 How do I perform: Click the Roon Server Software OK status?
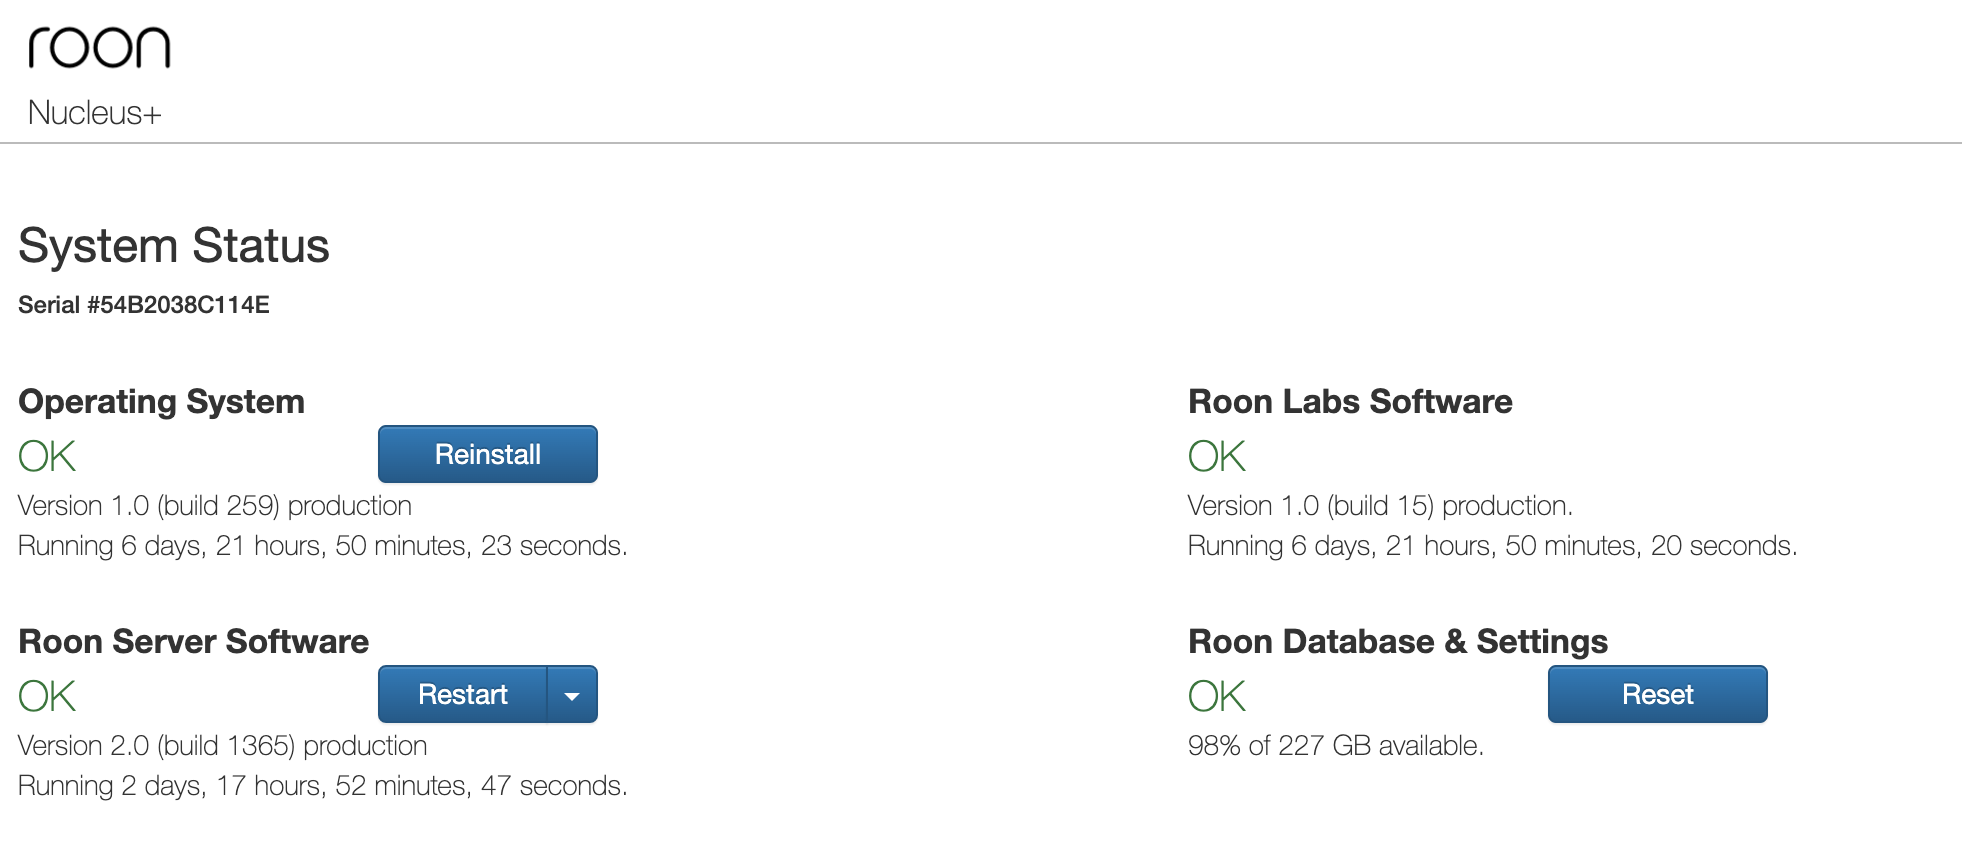(x=47, y=697)
